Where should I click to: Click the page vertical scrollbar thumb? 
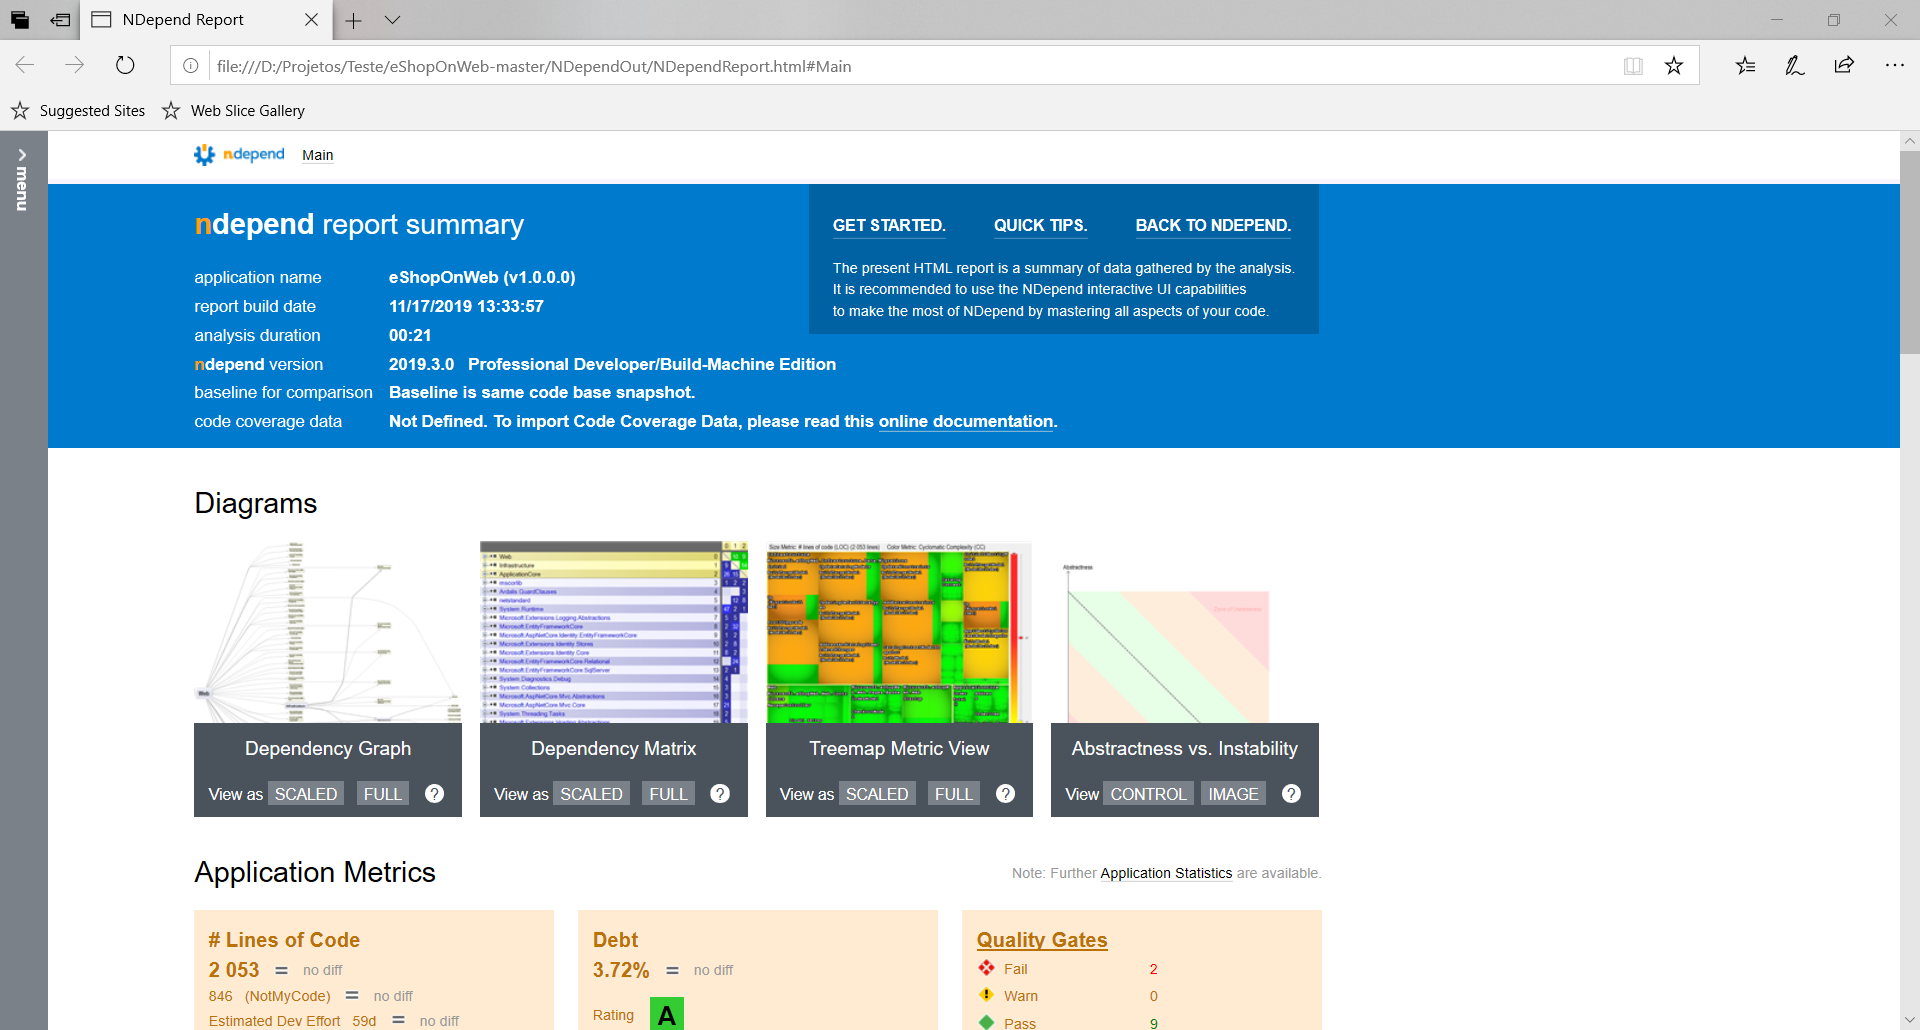tap(1909, 252)
